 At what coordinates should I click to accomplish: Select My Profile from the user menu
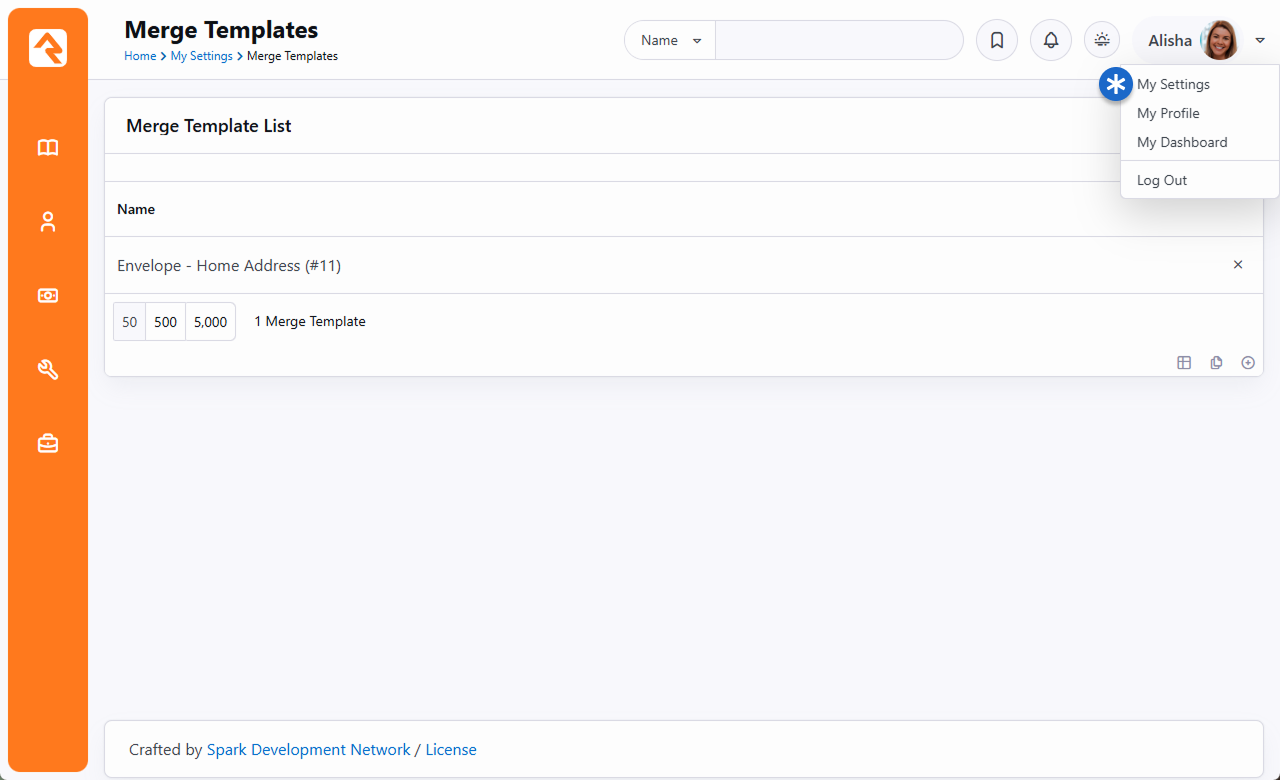point(1168,113)
